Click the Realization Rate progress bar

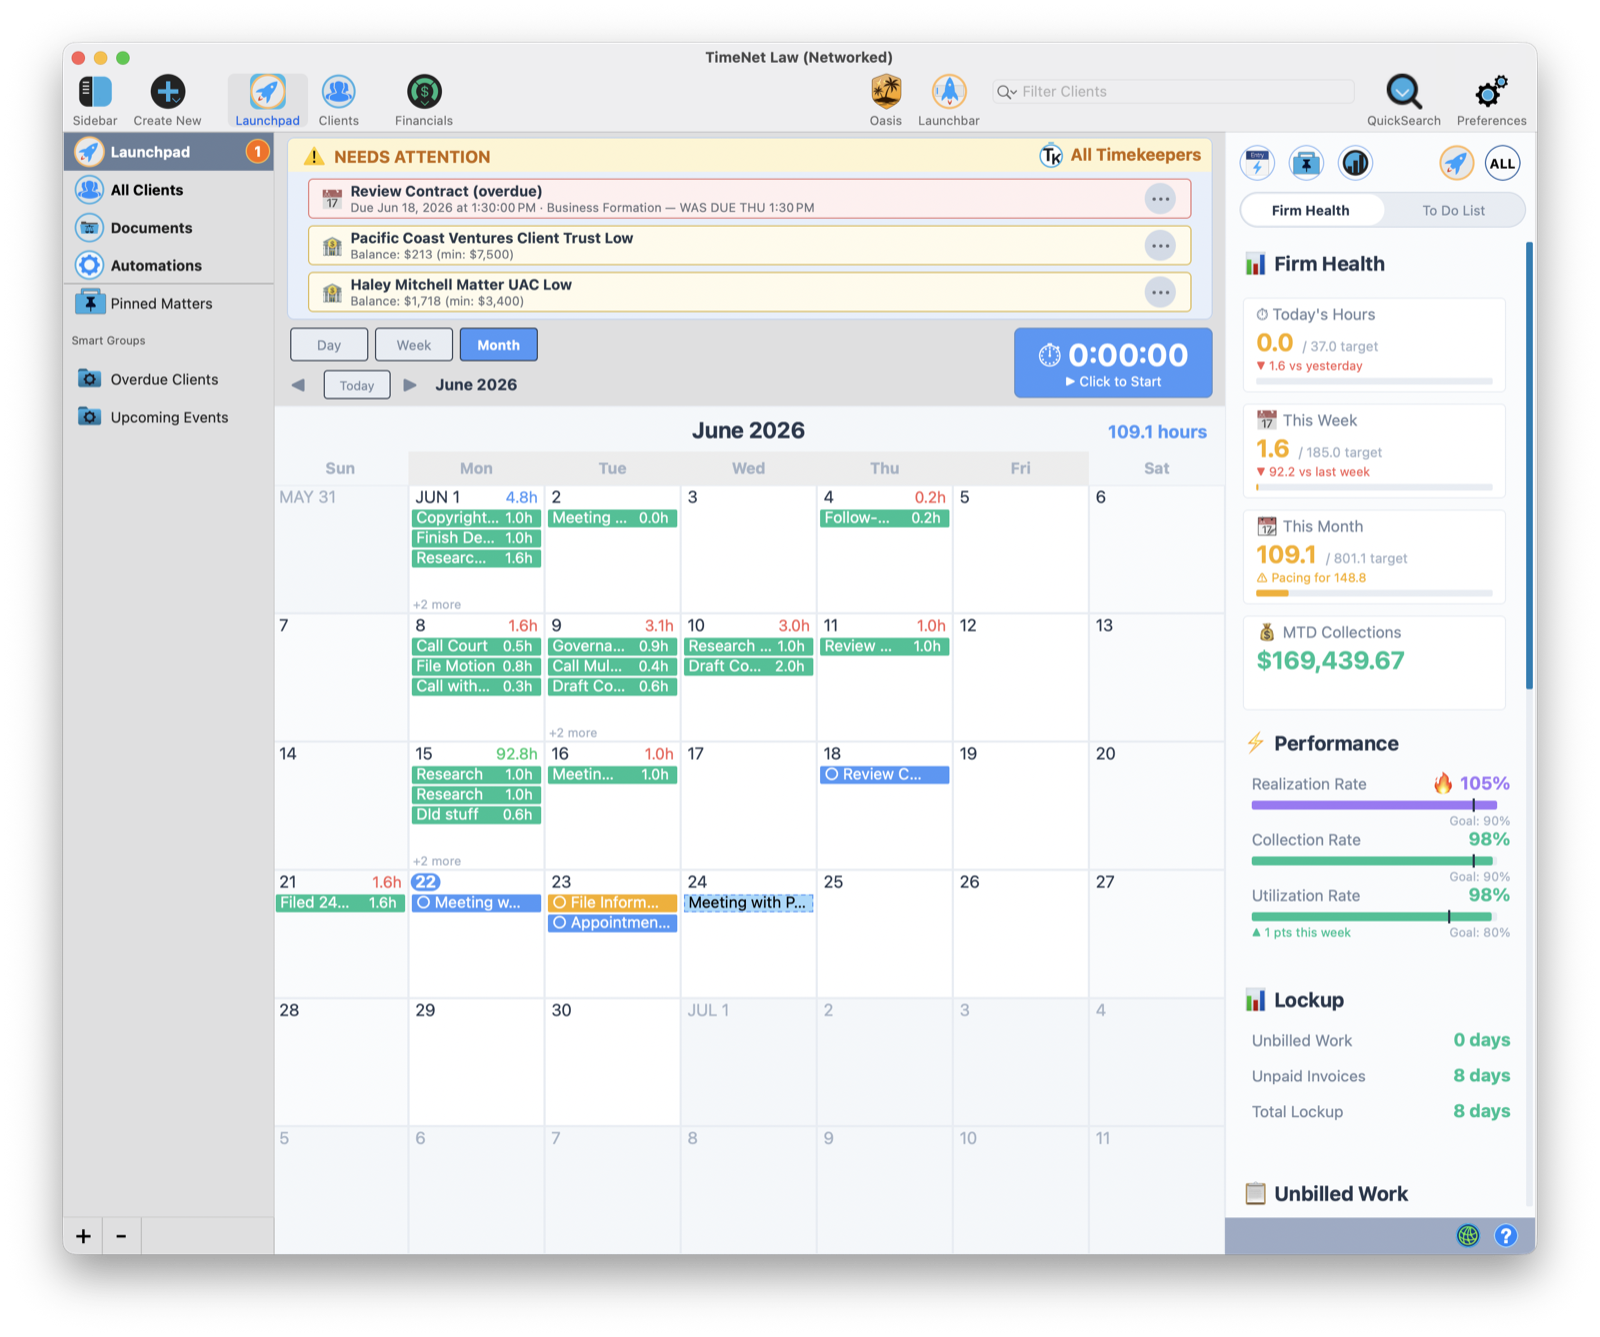pyautogui.click(x=1374, y=805)
